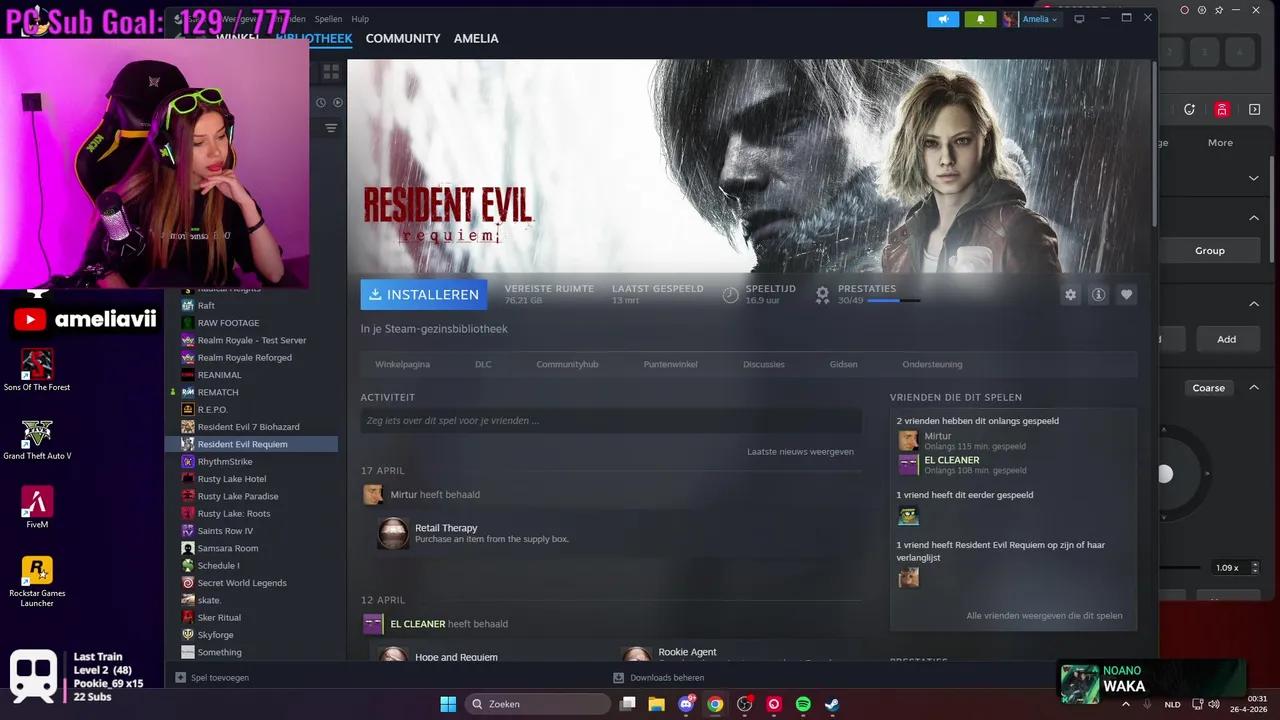Click Coarse button in right panel
The height and width of the screenshot is (720, 1280).
pos(1208,388)
